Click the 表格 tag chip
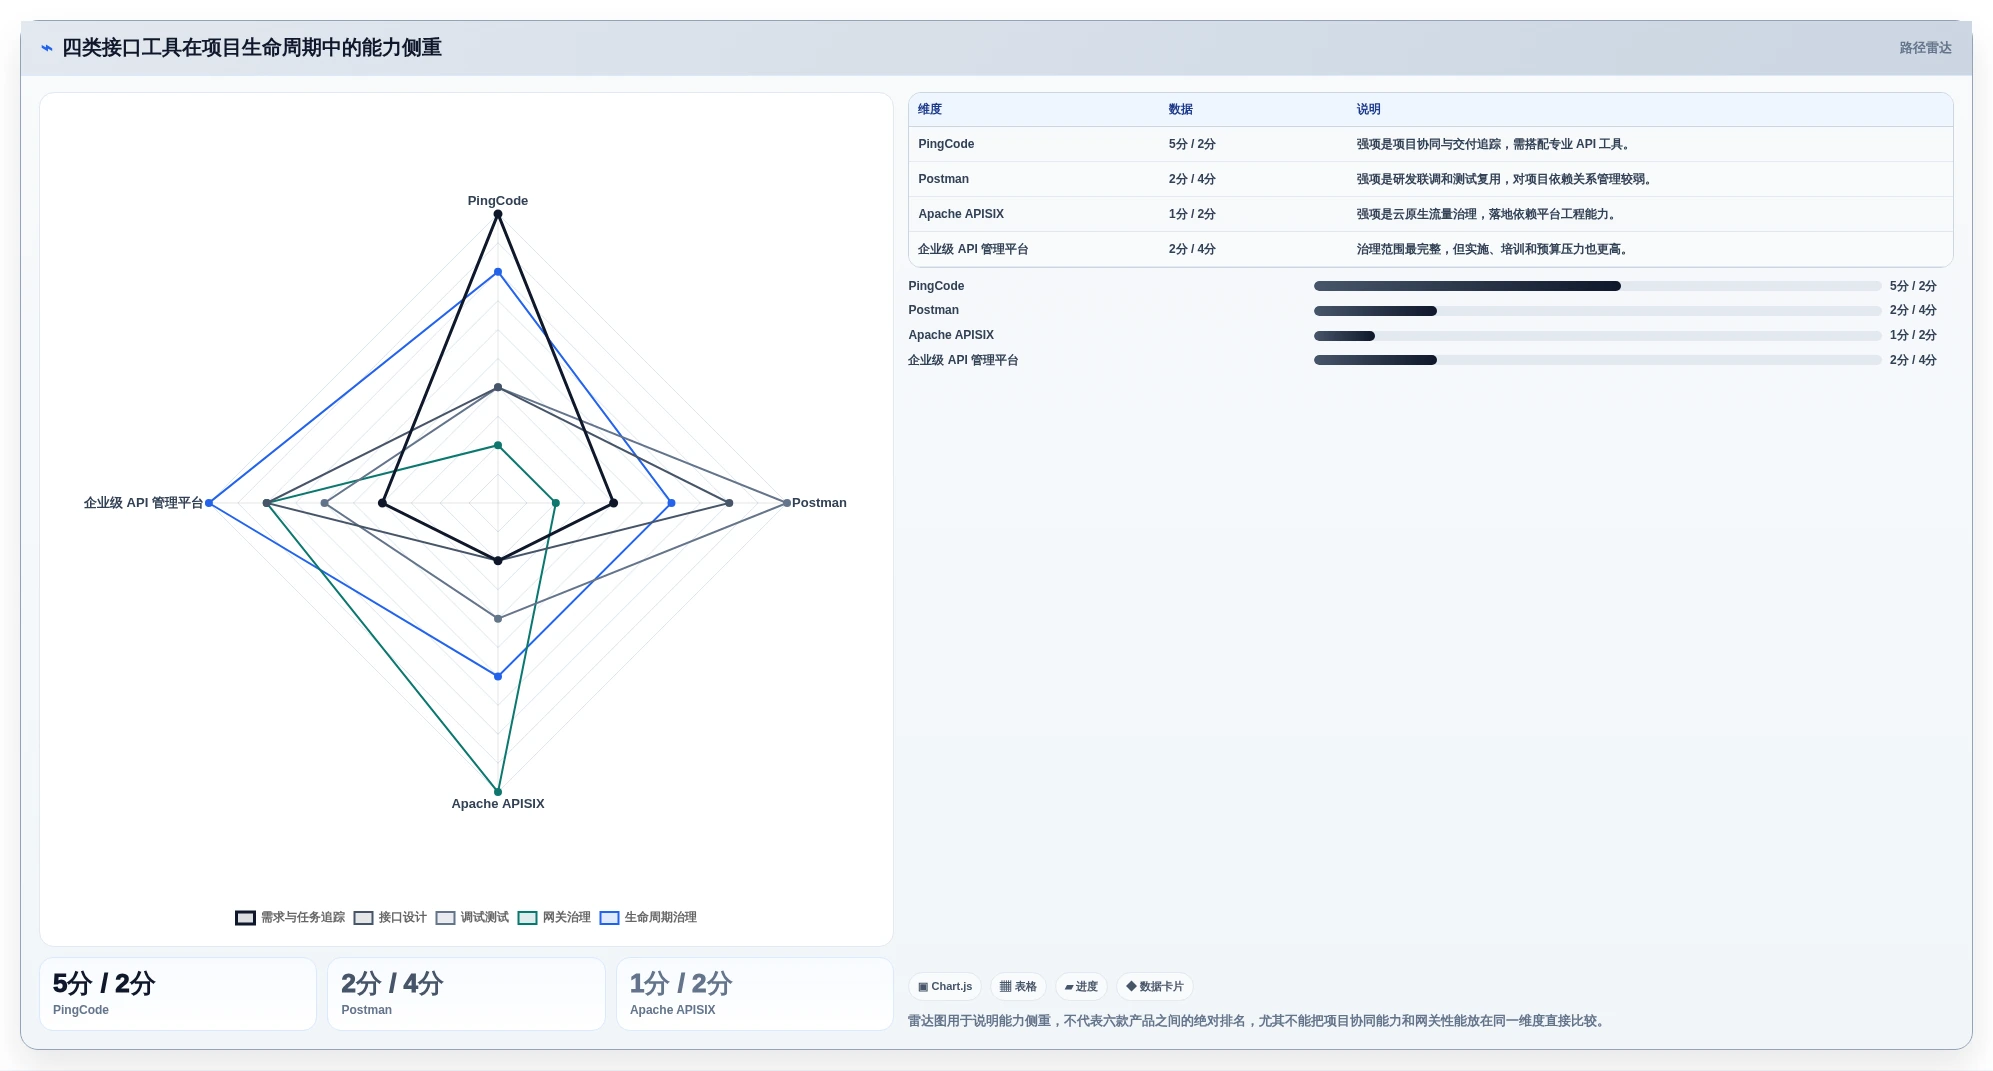 (1018, 987)
